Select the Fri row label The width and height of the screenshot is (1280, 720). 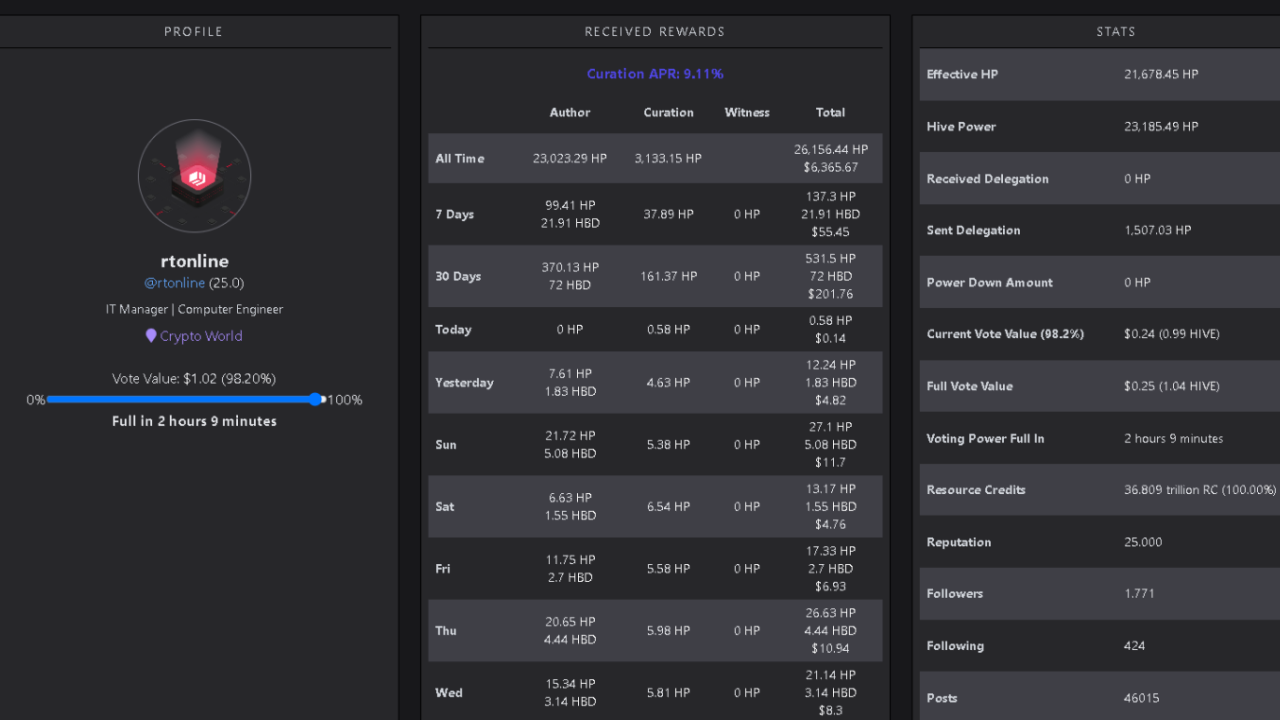pos(443,569)
